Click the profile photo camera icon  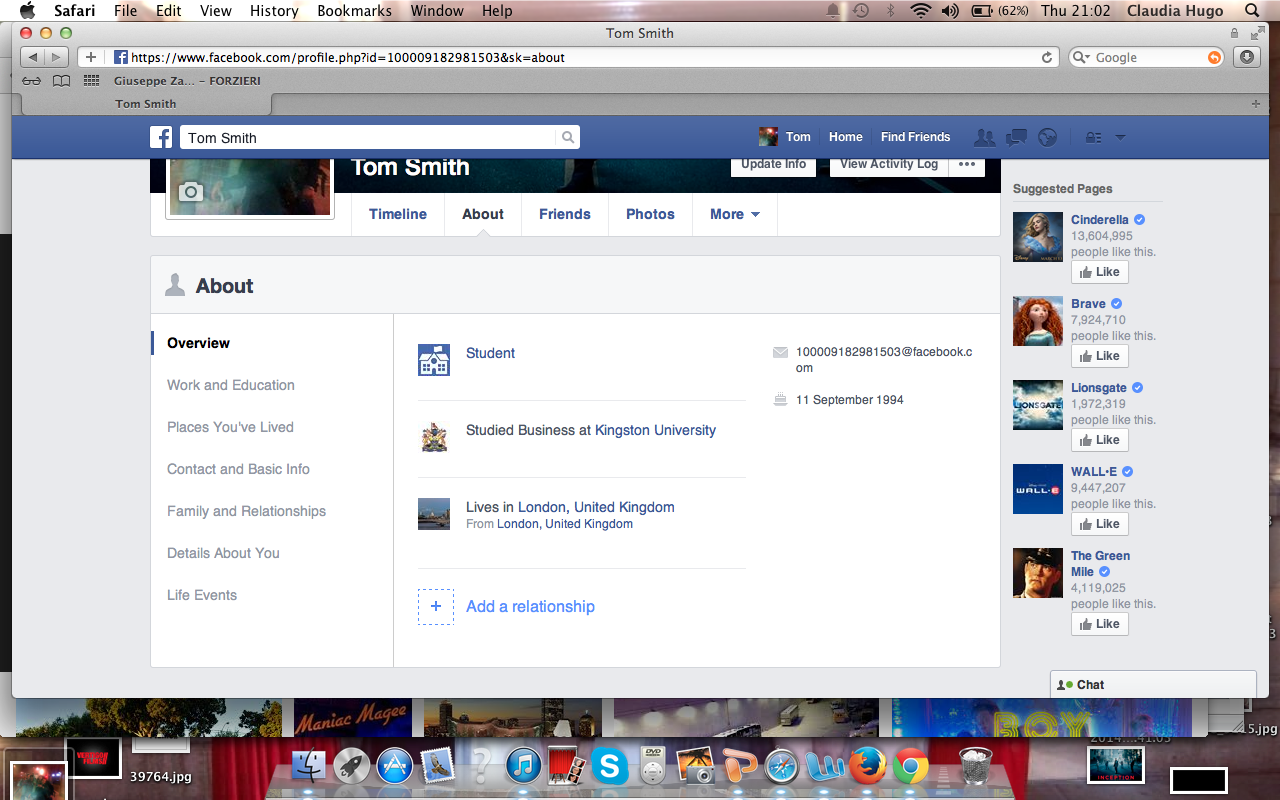tap(191, 192)
